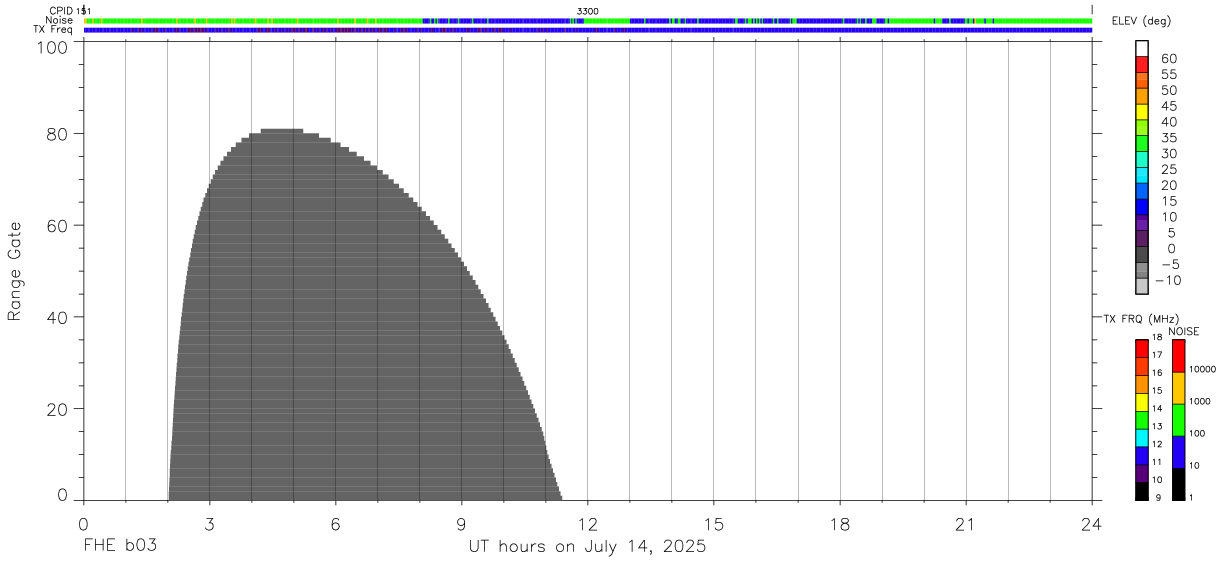
Task: Click the '1000' label on NOISE colorbar
Action: coord(1202,401)
